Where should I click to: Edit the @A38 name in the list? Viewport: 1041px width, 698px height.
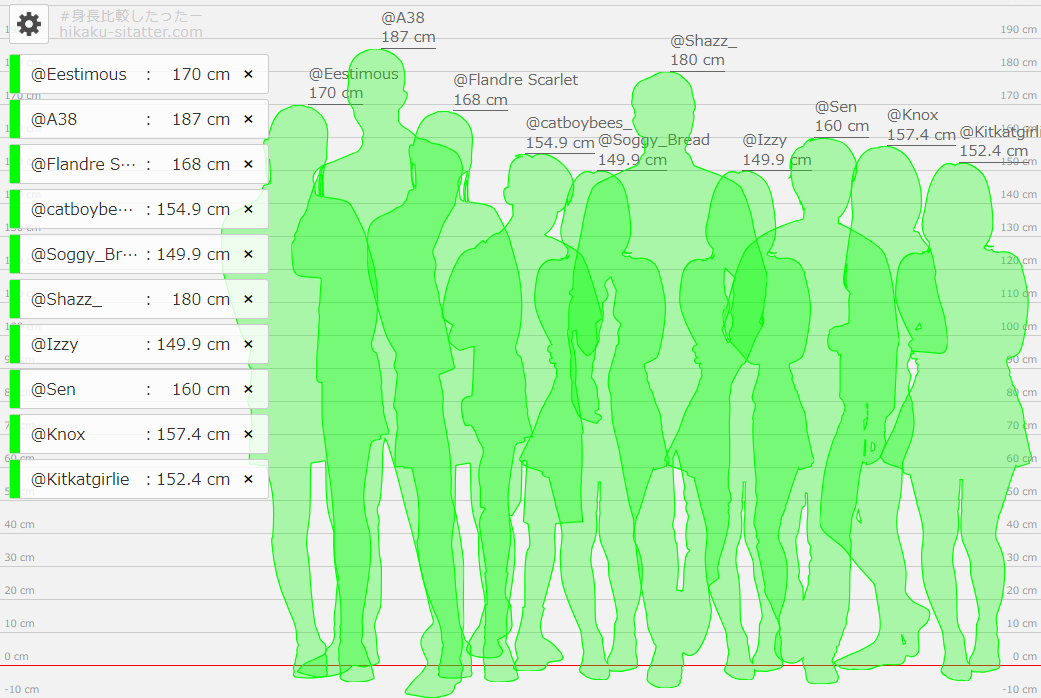(x=54, y=120)
